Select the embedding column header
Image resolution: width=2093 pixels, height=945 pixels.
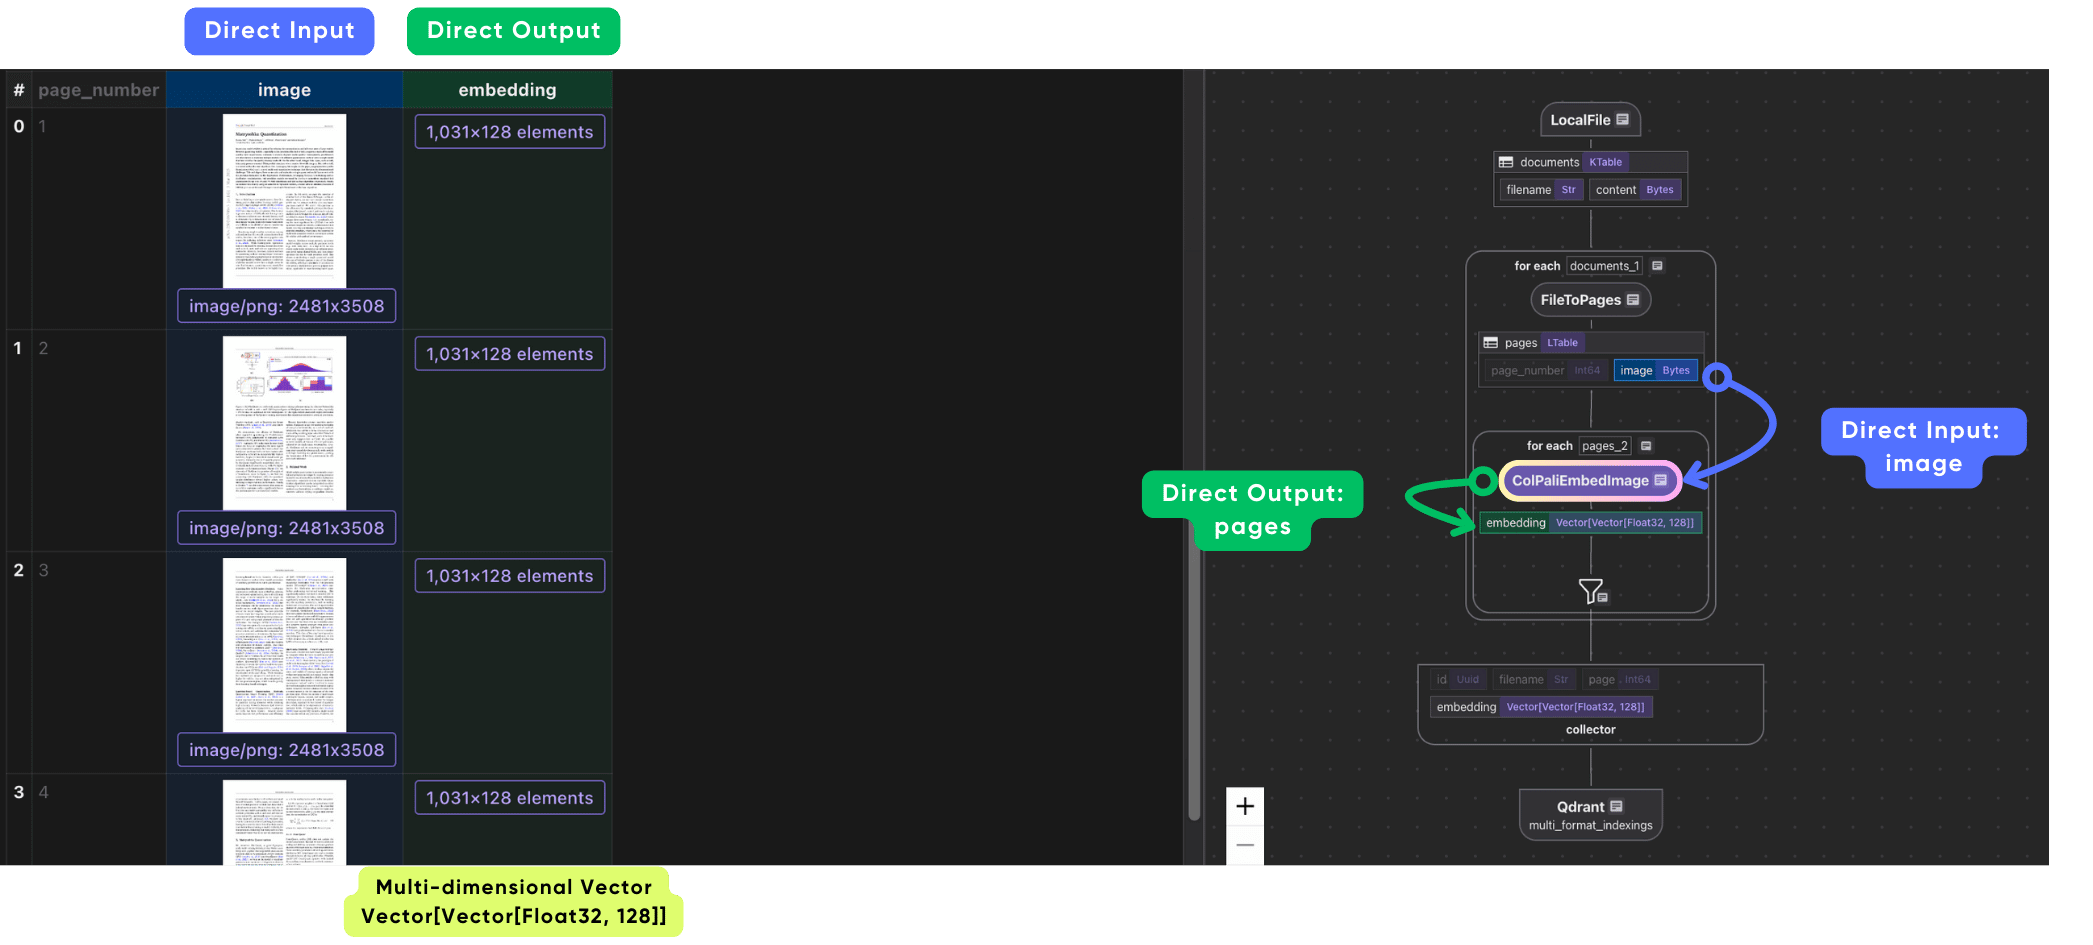[x=508, y=90]
